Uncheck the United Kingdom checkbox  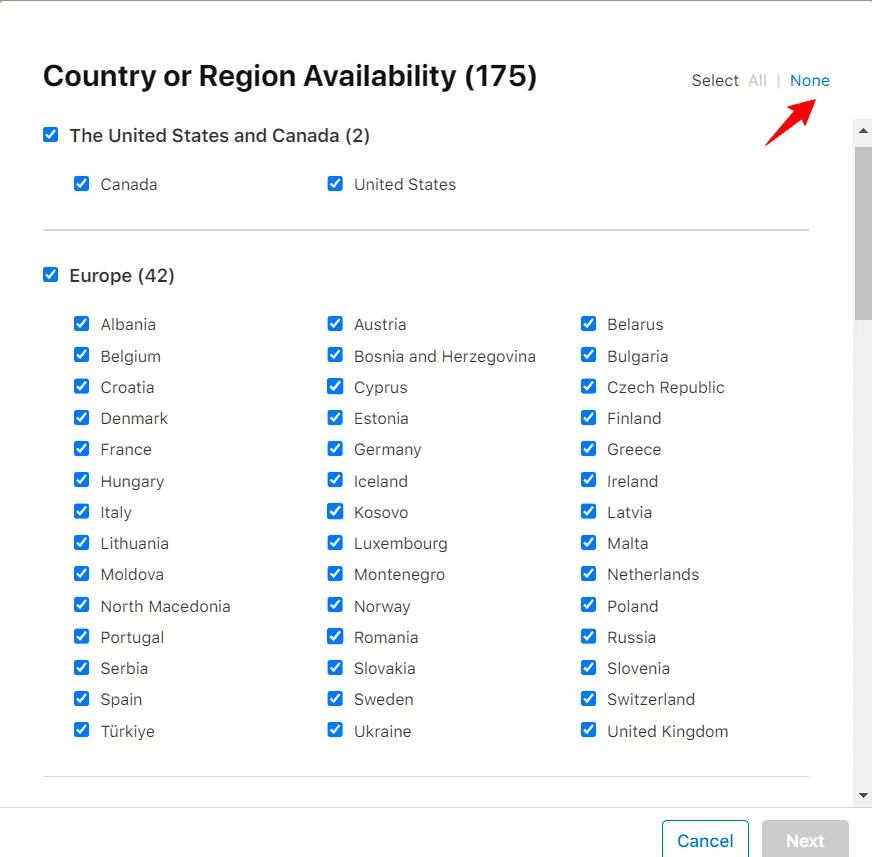click(588, 731)
